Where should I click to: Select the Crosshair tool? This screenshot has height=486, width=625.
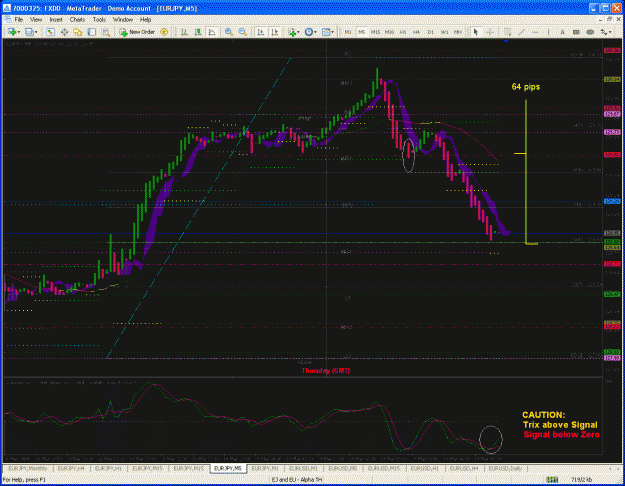[x=490, y=32]
